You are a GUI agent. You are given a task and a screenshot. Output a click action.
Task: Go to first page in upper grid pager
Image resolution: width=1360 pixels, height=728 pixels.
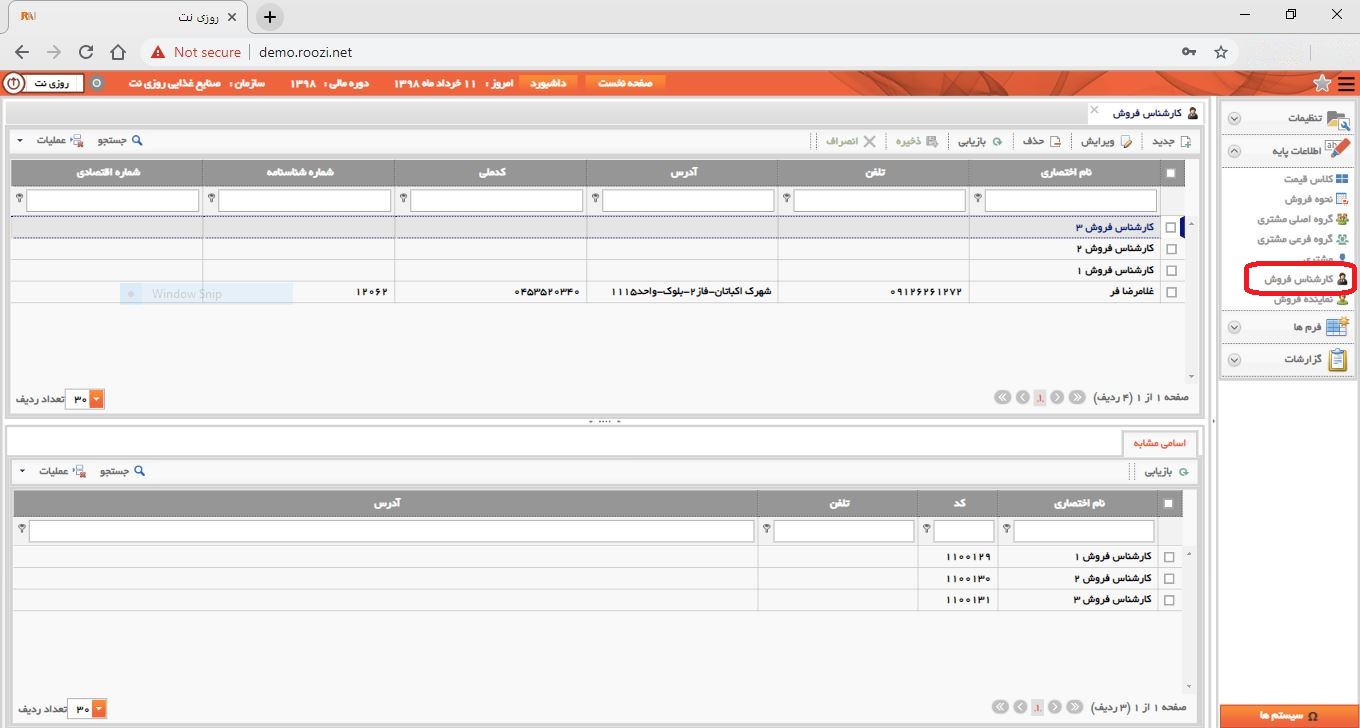[x=1077, y=398]
